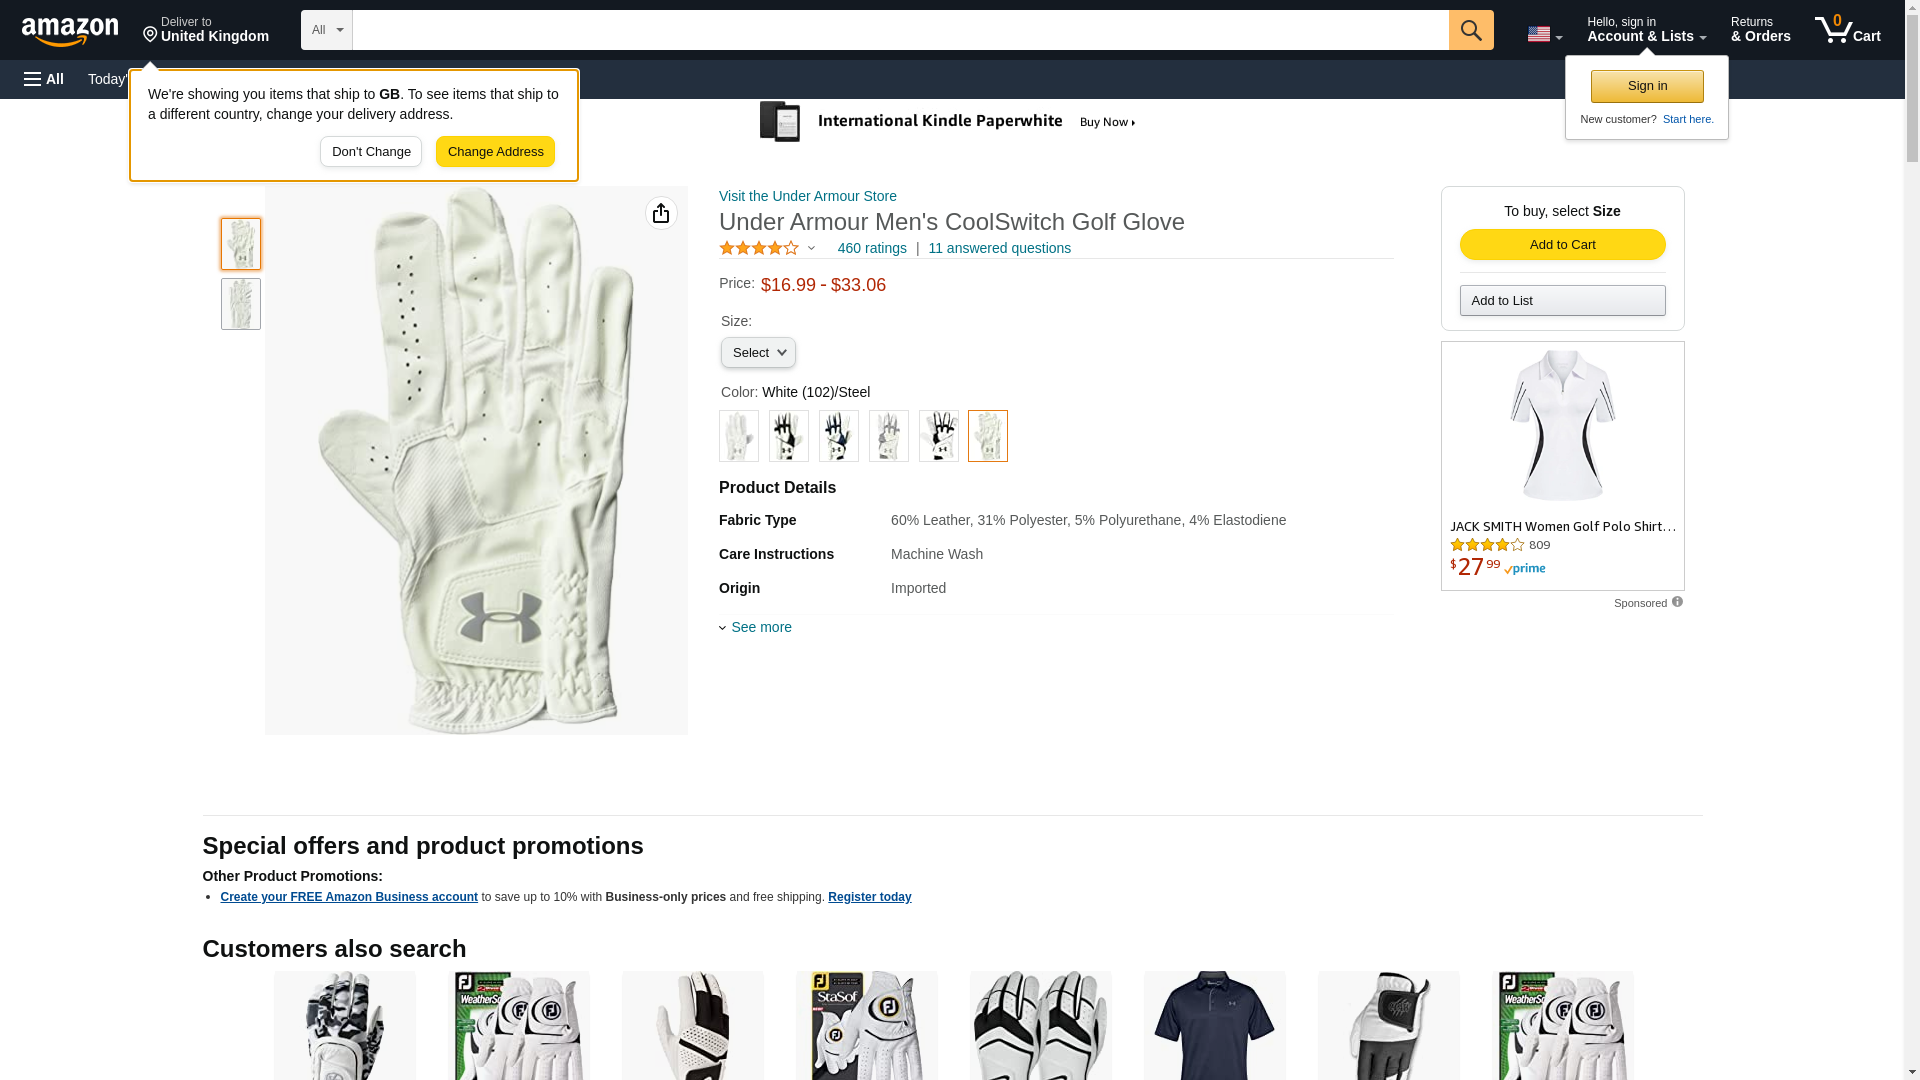Screen dimensions: 1920x1080
Task: Open the search category All dropdown
Action: pos(326,30)
